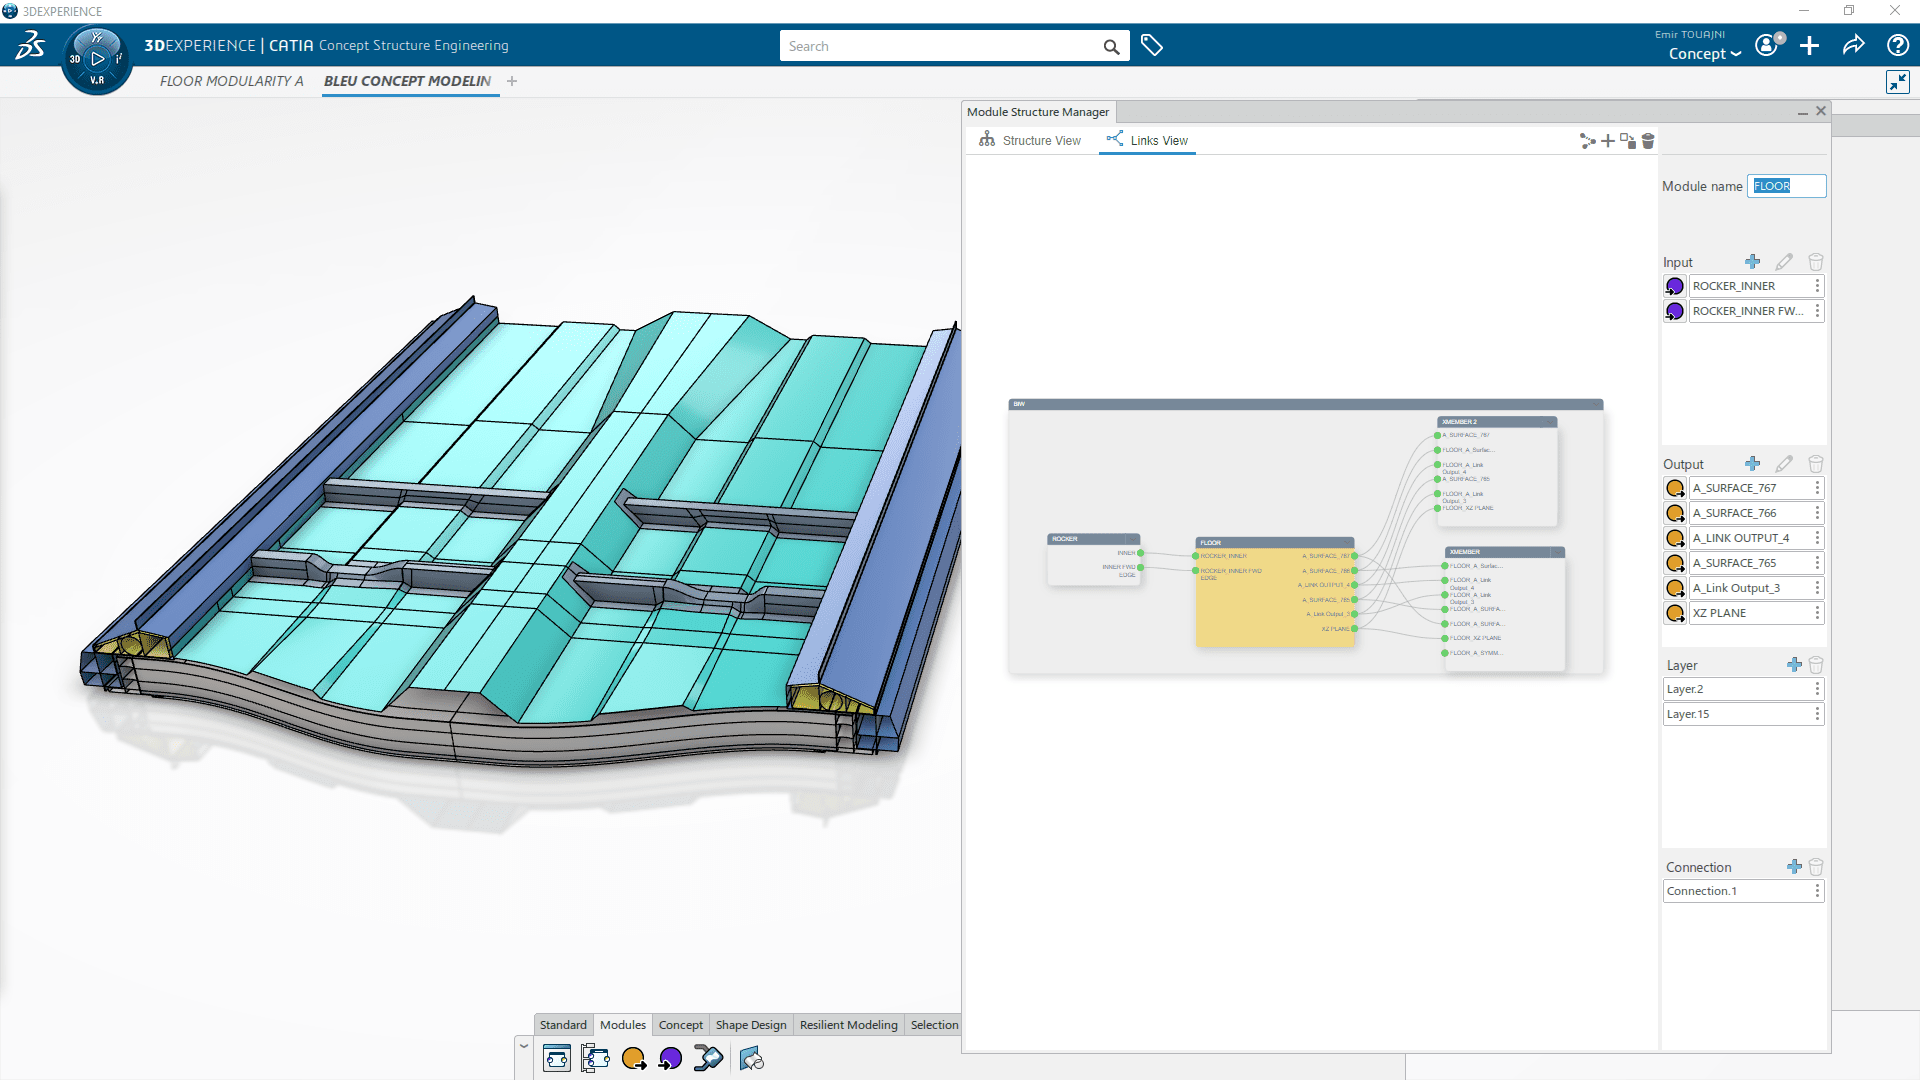Expand A_SURFACE_767 output dropdown
Image resolution: width=1920 pixels, height=1080 pixels.
point(1817,487)
